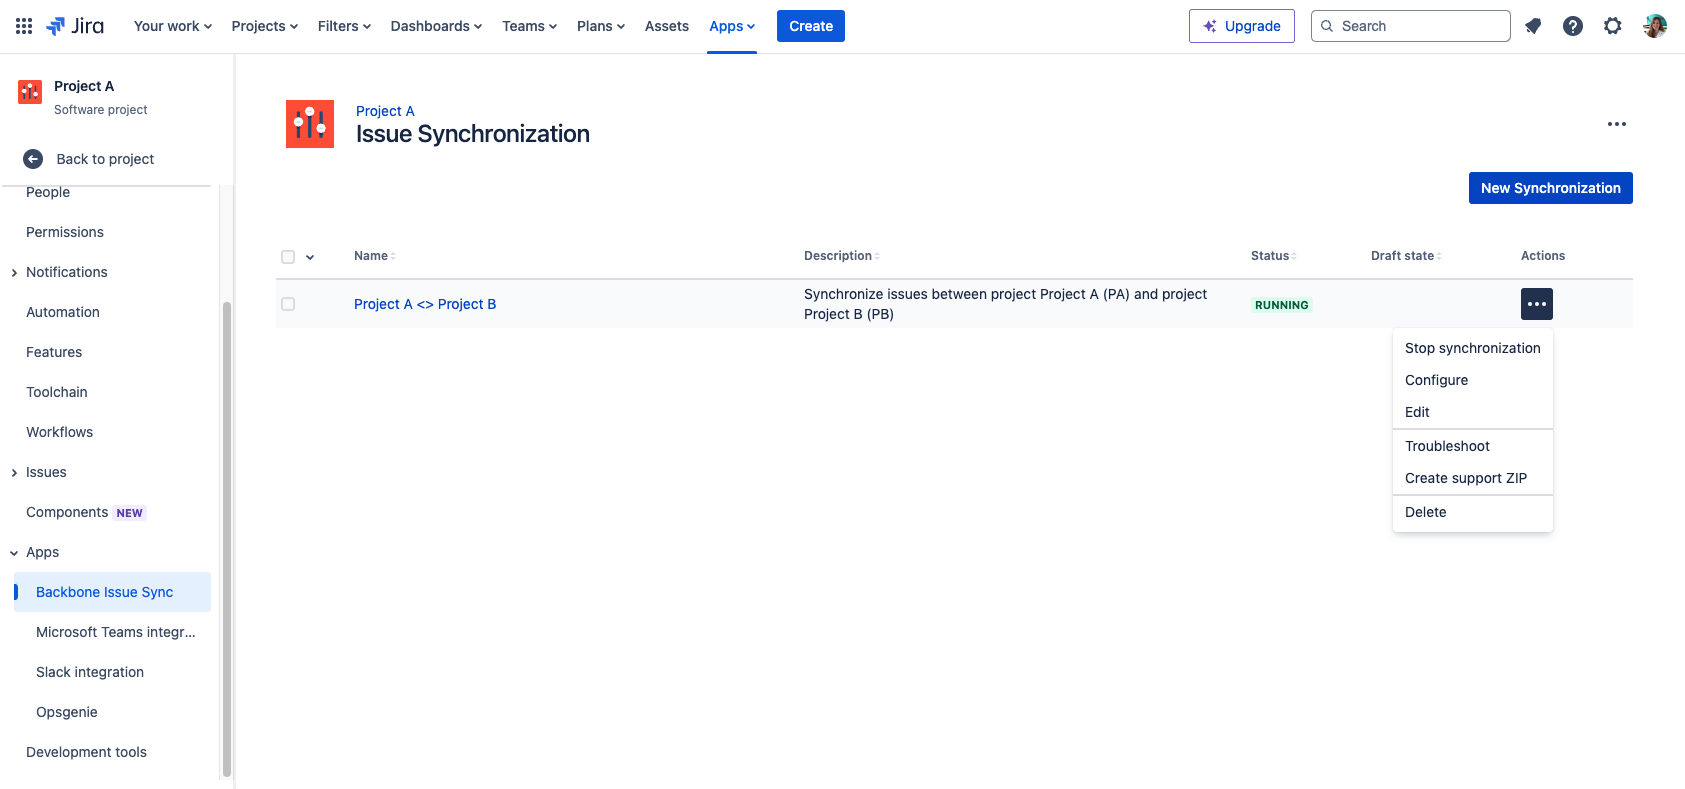1685x789 pixels.
Task: Click the New Synchronization button
Action: 1550,188
